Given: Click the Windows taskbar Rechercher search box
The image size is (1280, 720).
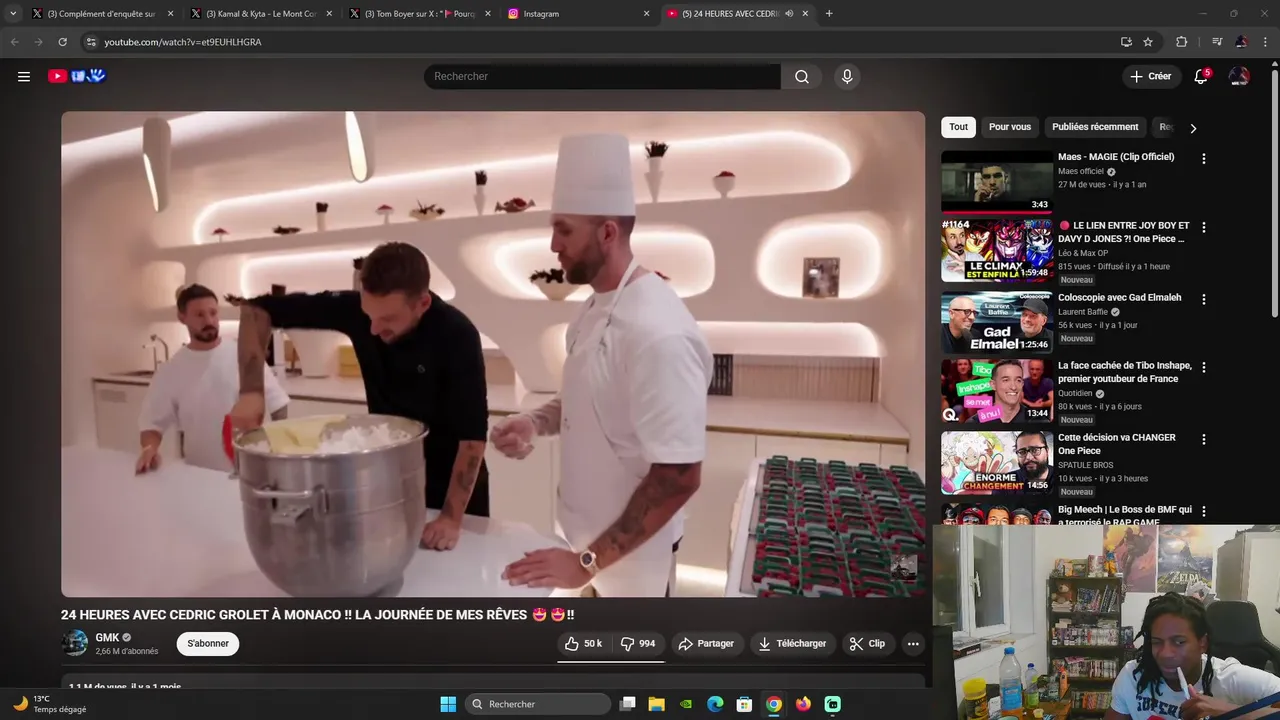Looking at the screenshot, I should [x=538, y=704].
